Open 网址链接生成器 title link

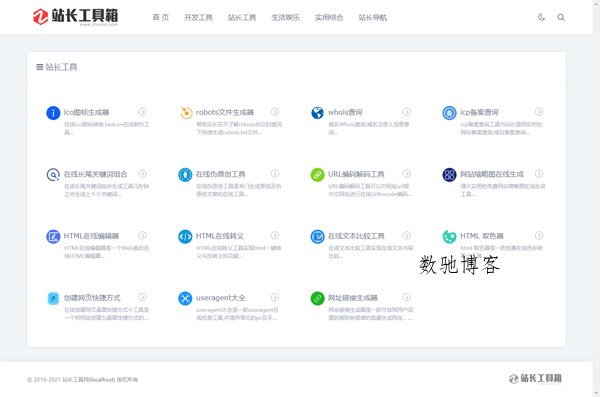point(353,297)
